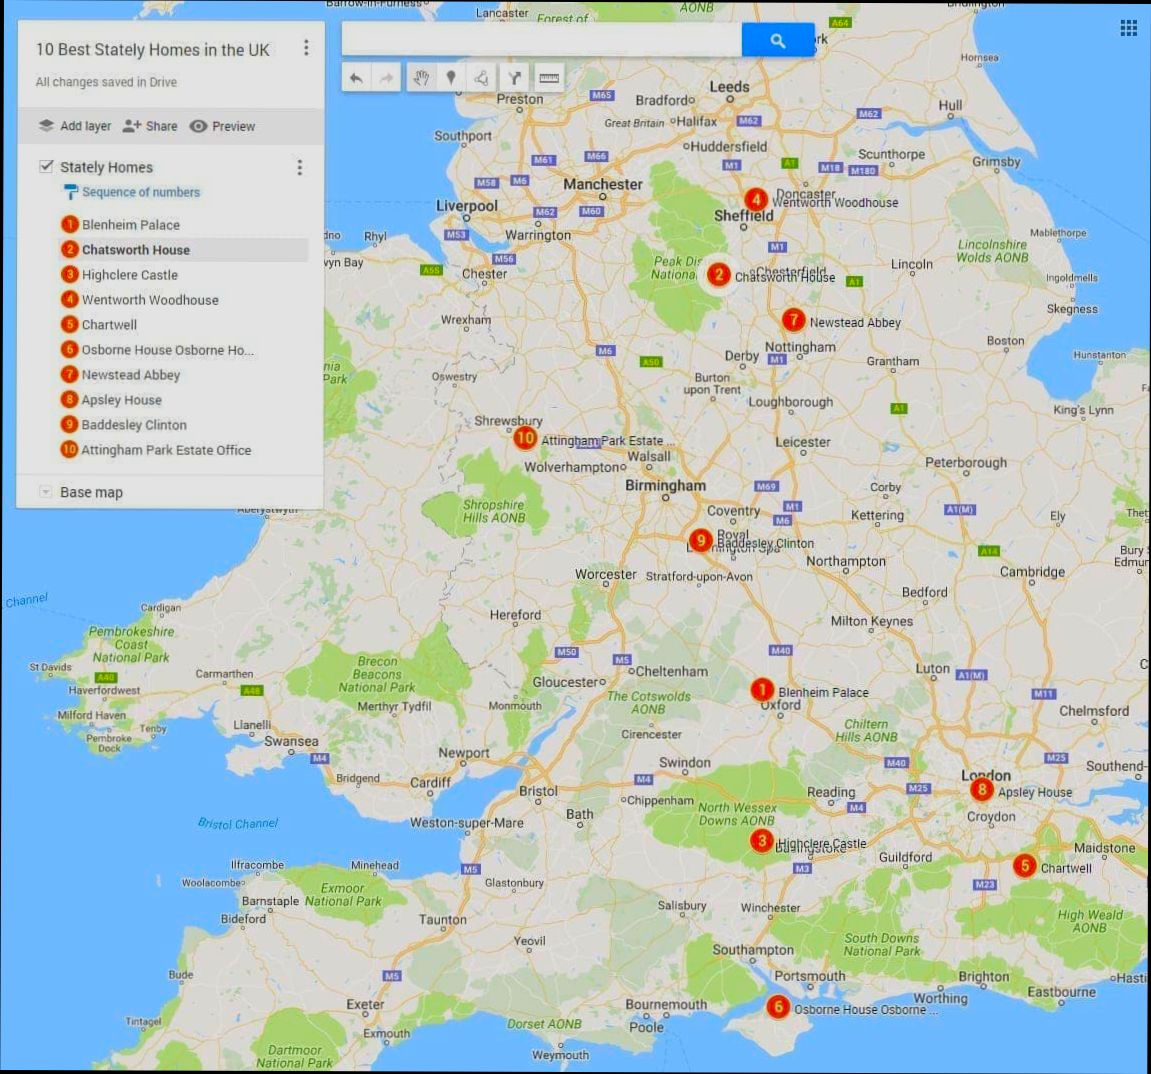Screen dimensions: 1151x1074
Task: Select the Add marker tool
Action: click(x=452, y=77)
